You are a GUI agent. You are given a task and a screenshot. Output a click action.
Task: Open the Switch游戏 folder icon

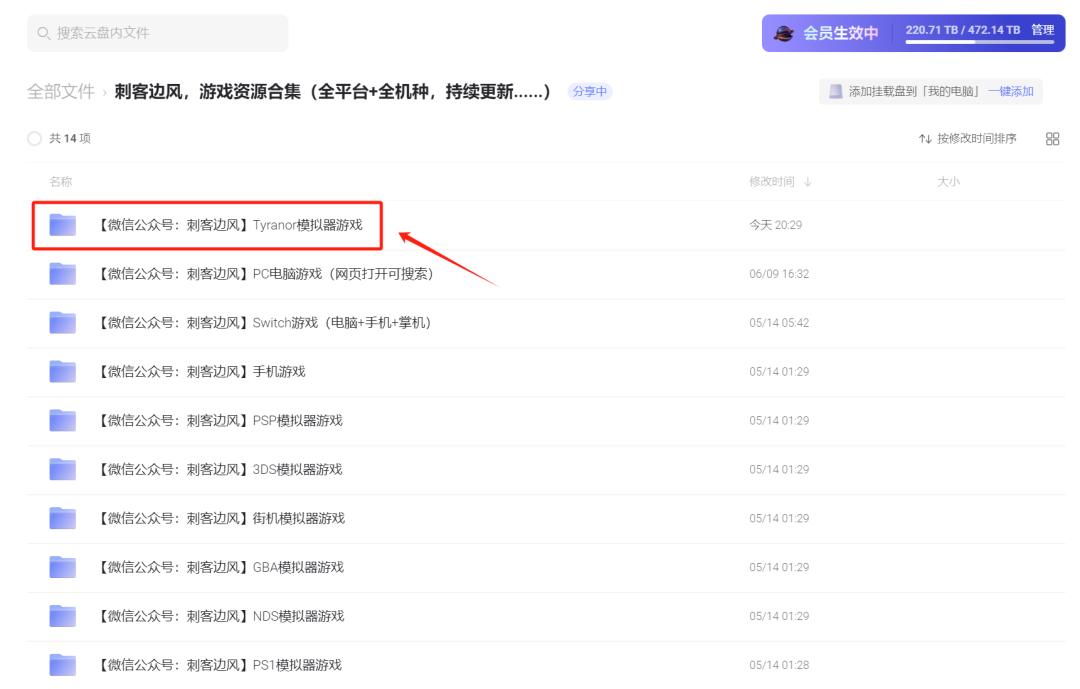coord(63,323)
